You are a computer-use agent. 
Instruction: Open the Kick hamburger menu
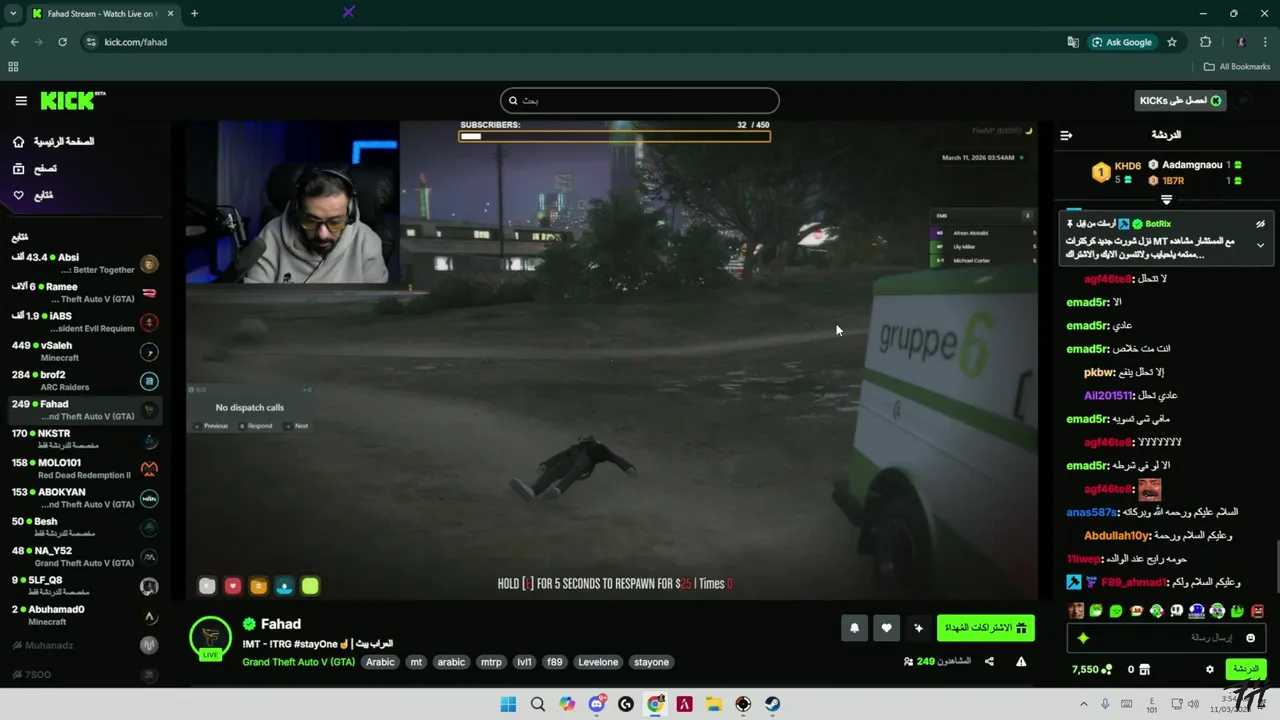point(21,101)
